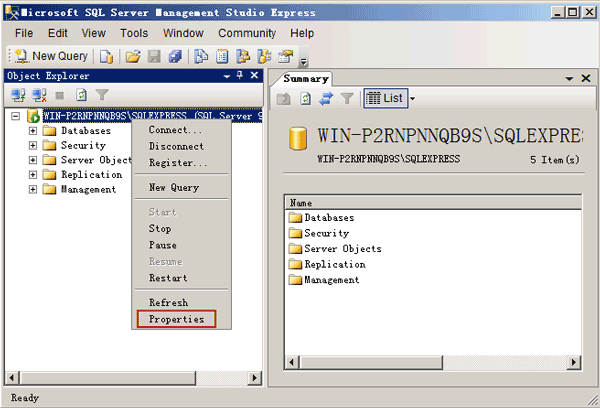The height and width of the screenshot is (408, 600).
Task: Click the Filter icon in Summary toolbar
Action: (x=347, y=99)
